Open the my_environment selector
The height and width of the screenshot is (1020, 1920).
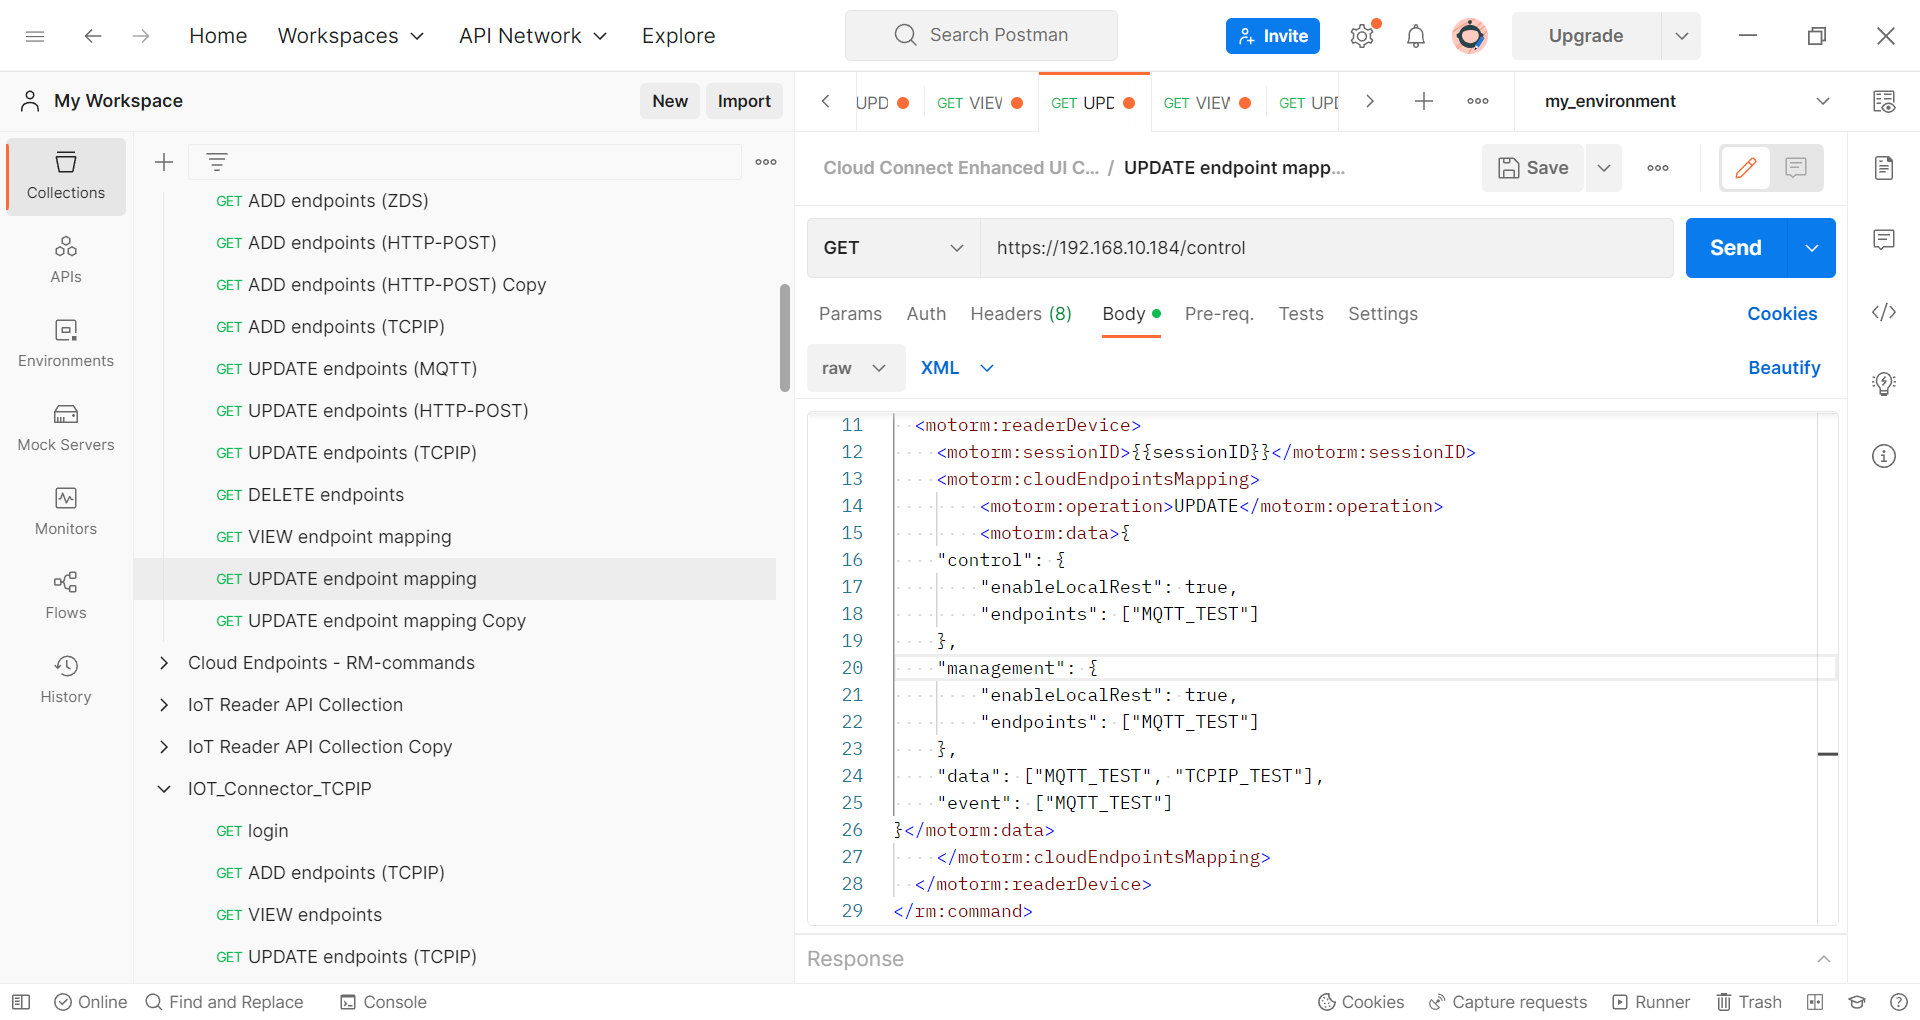tap(1688, 101)
